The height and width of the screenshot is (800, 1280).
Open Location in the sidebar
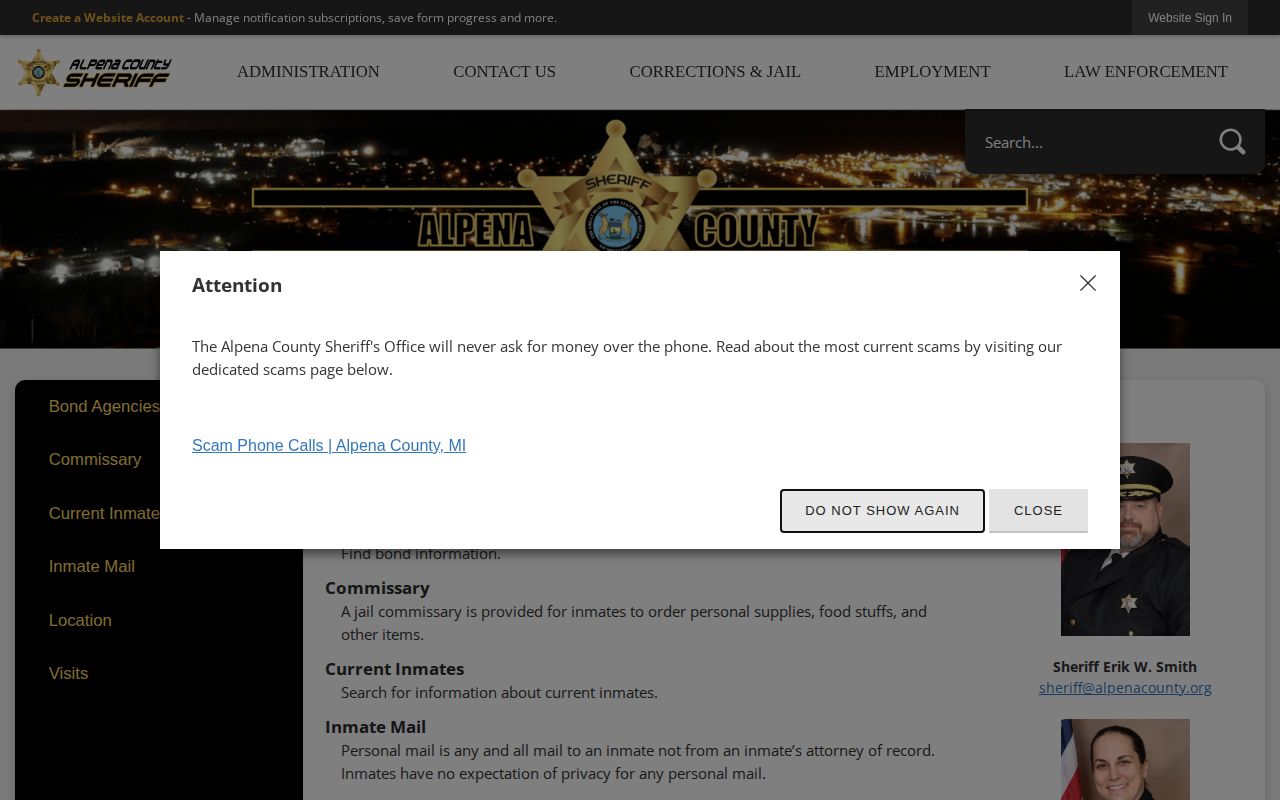coord(80,620)
